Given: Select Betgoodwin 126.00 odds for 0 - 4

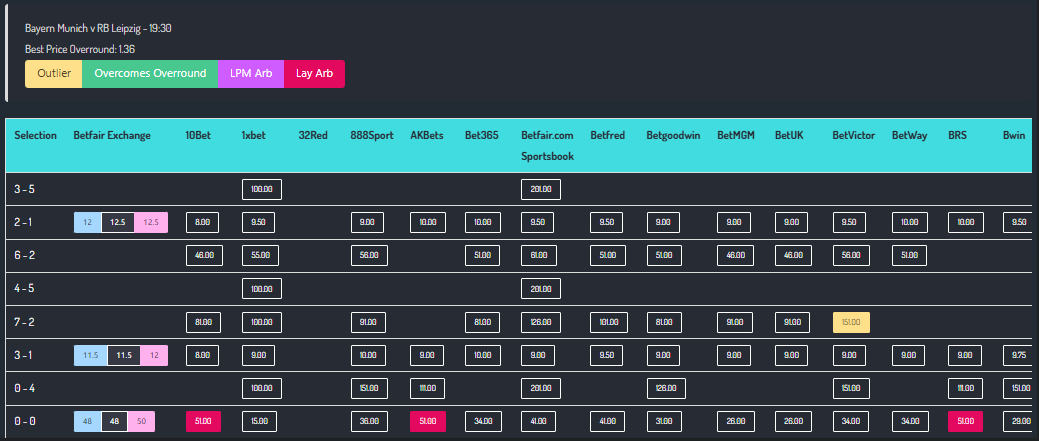Looking at the screenshot, I should click(x=666, y=388).
